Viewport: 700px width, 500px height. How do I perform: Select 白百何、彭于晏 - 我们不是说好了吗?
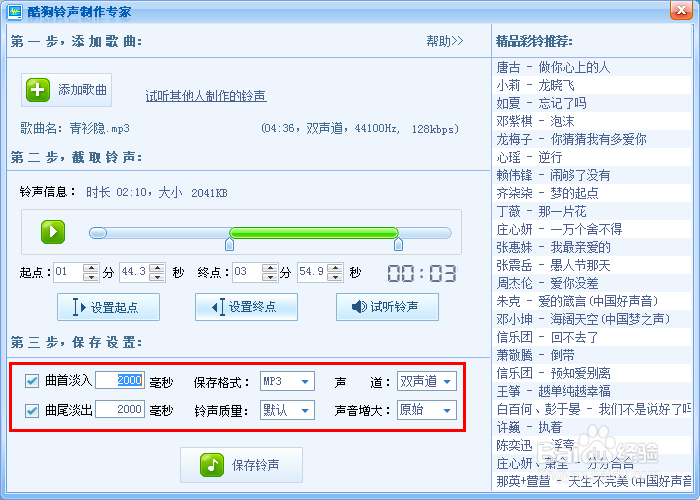point(592,409)
